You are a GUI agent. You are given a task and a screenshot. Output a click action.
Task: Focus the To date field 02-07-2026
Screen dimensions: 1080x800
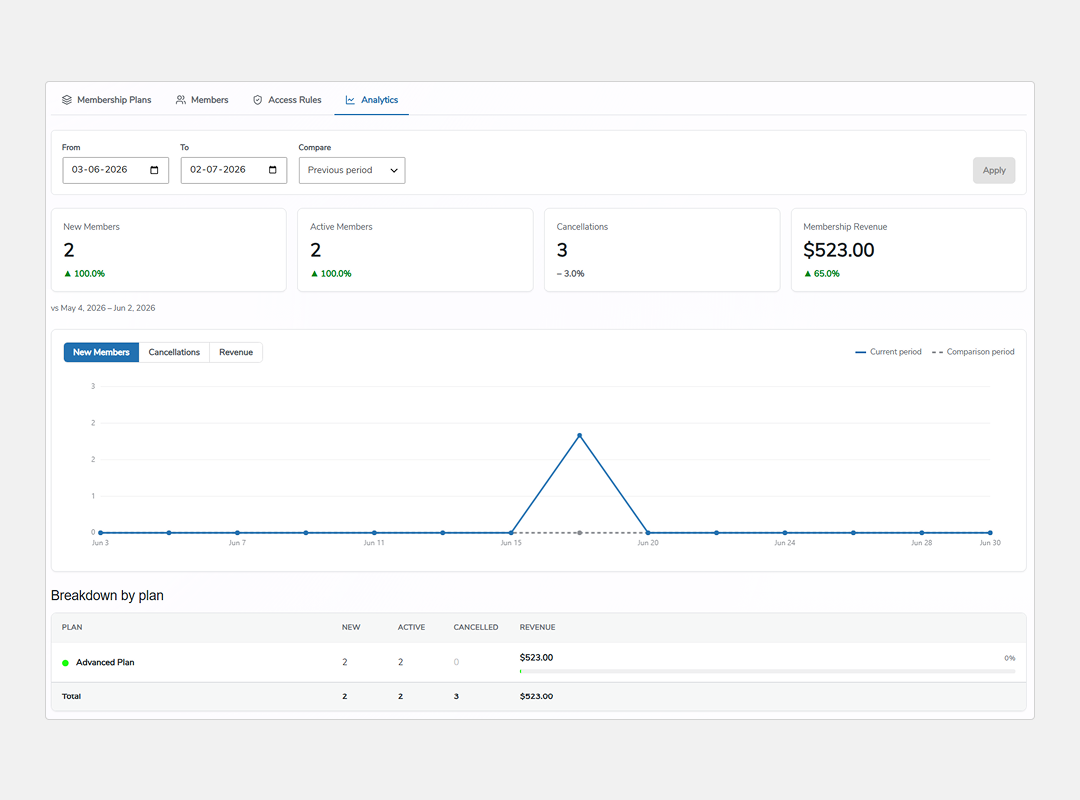233,170
